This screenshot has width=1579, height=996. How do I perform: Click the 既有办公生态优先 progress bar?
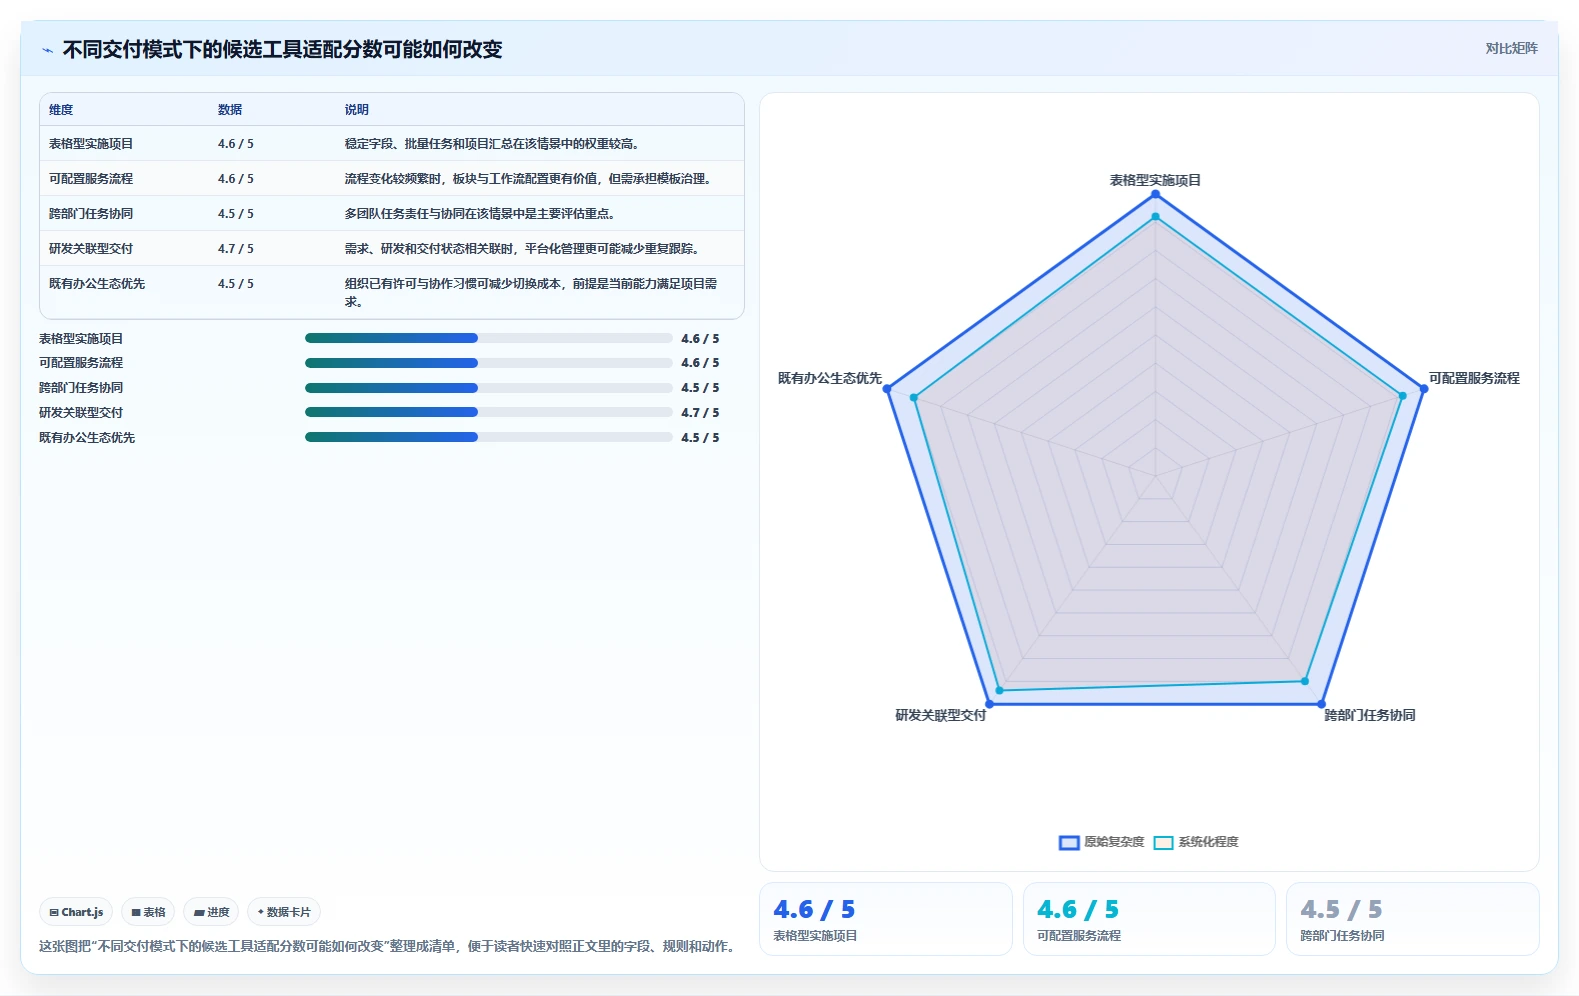coord(489,437)
